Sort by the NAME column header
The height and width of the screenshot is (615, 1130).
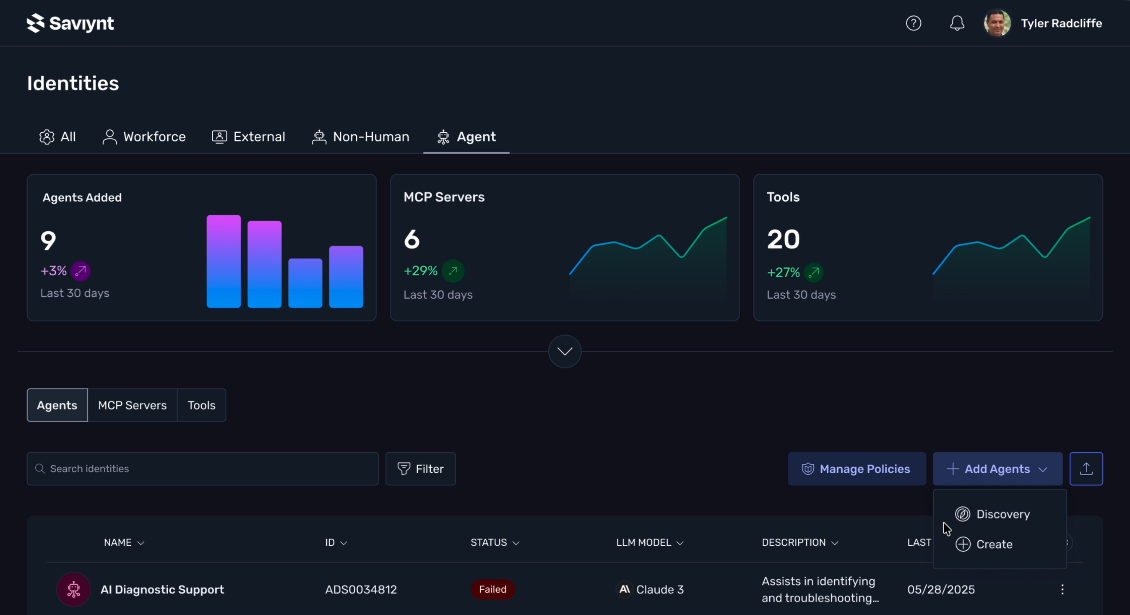pos(124,543)
